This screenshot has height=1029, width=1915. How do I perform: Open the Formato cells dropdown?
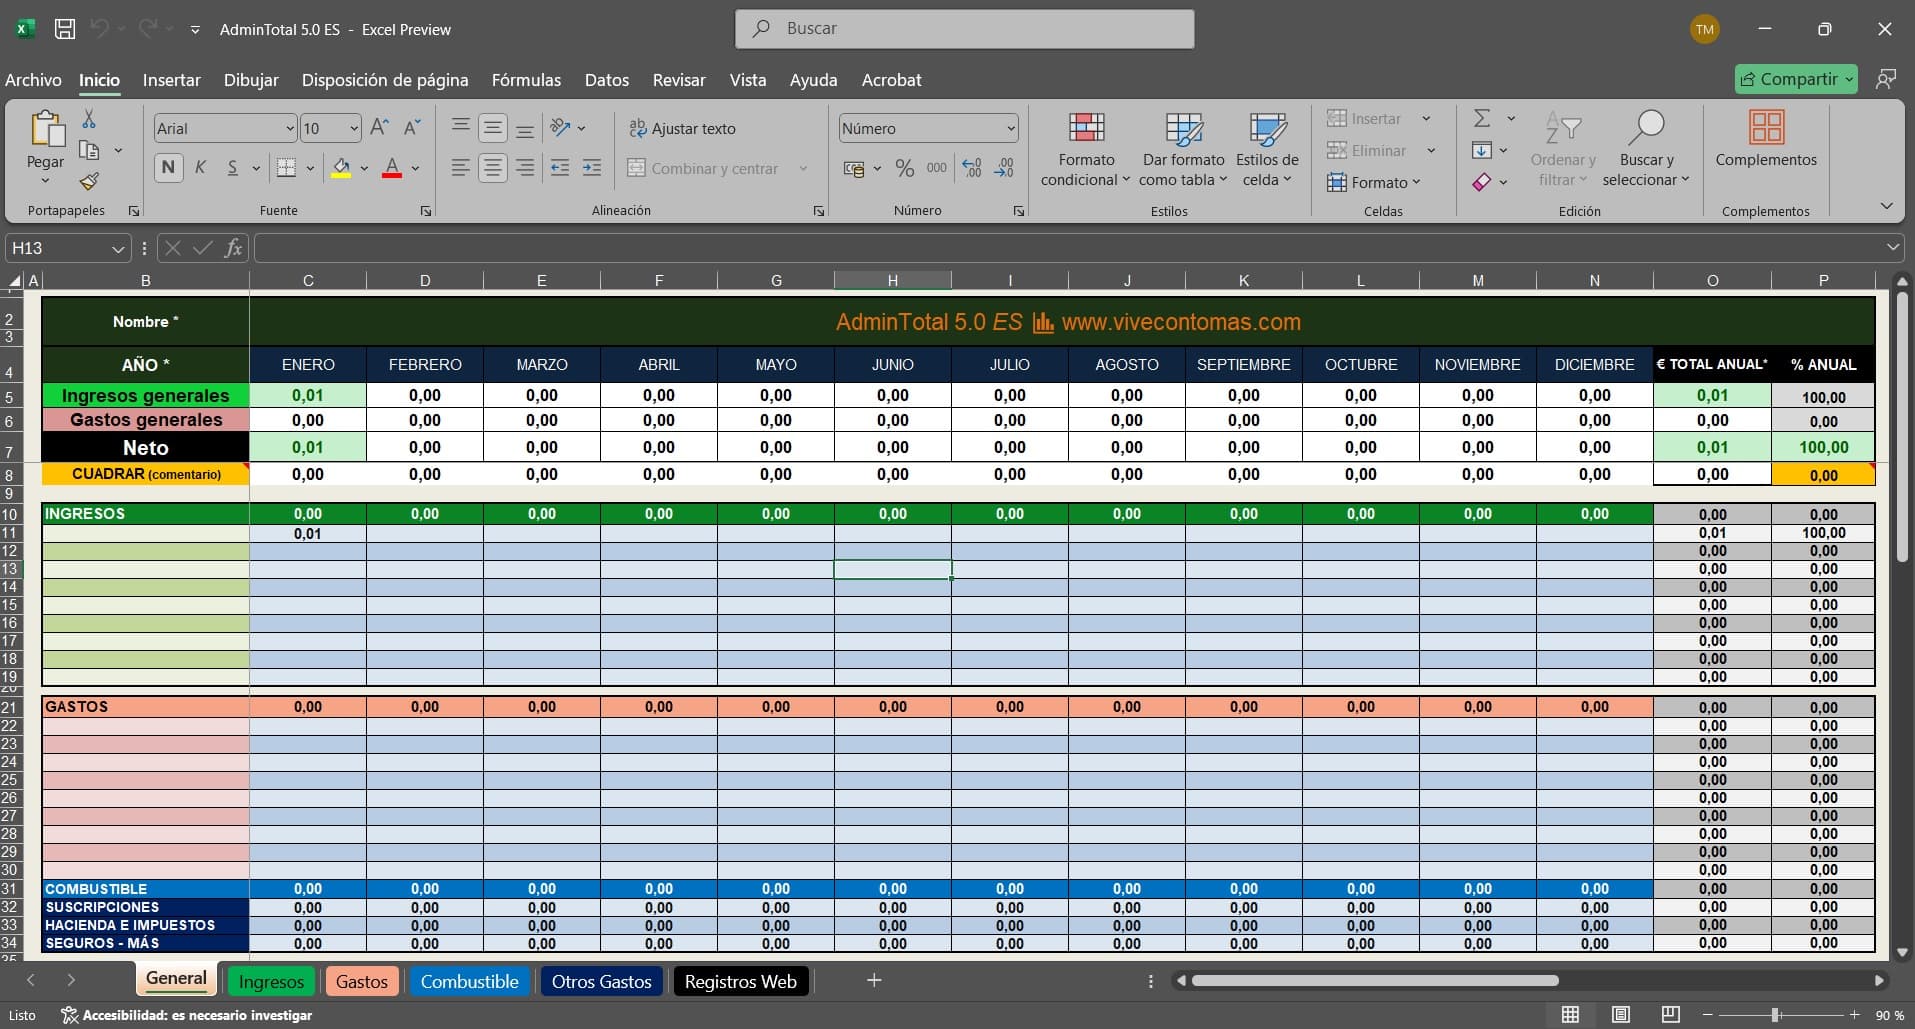pos(1374,182)
